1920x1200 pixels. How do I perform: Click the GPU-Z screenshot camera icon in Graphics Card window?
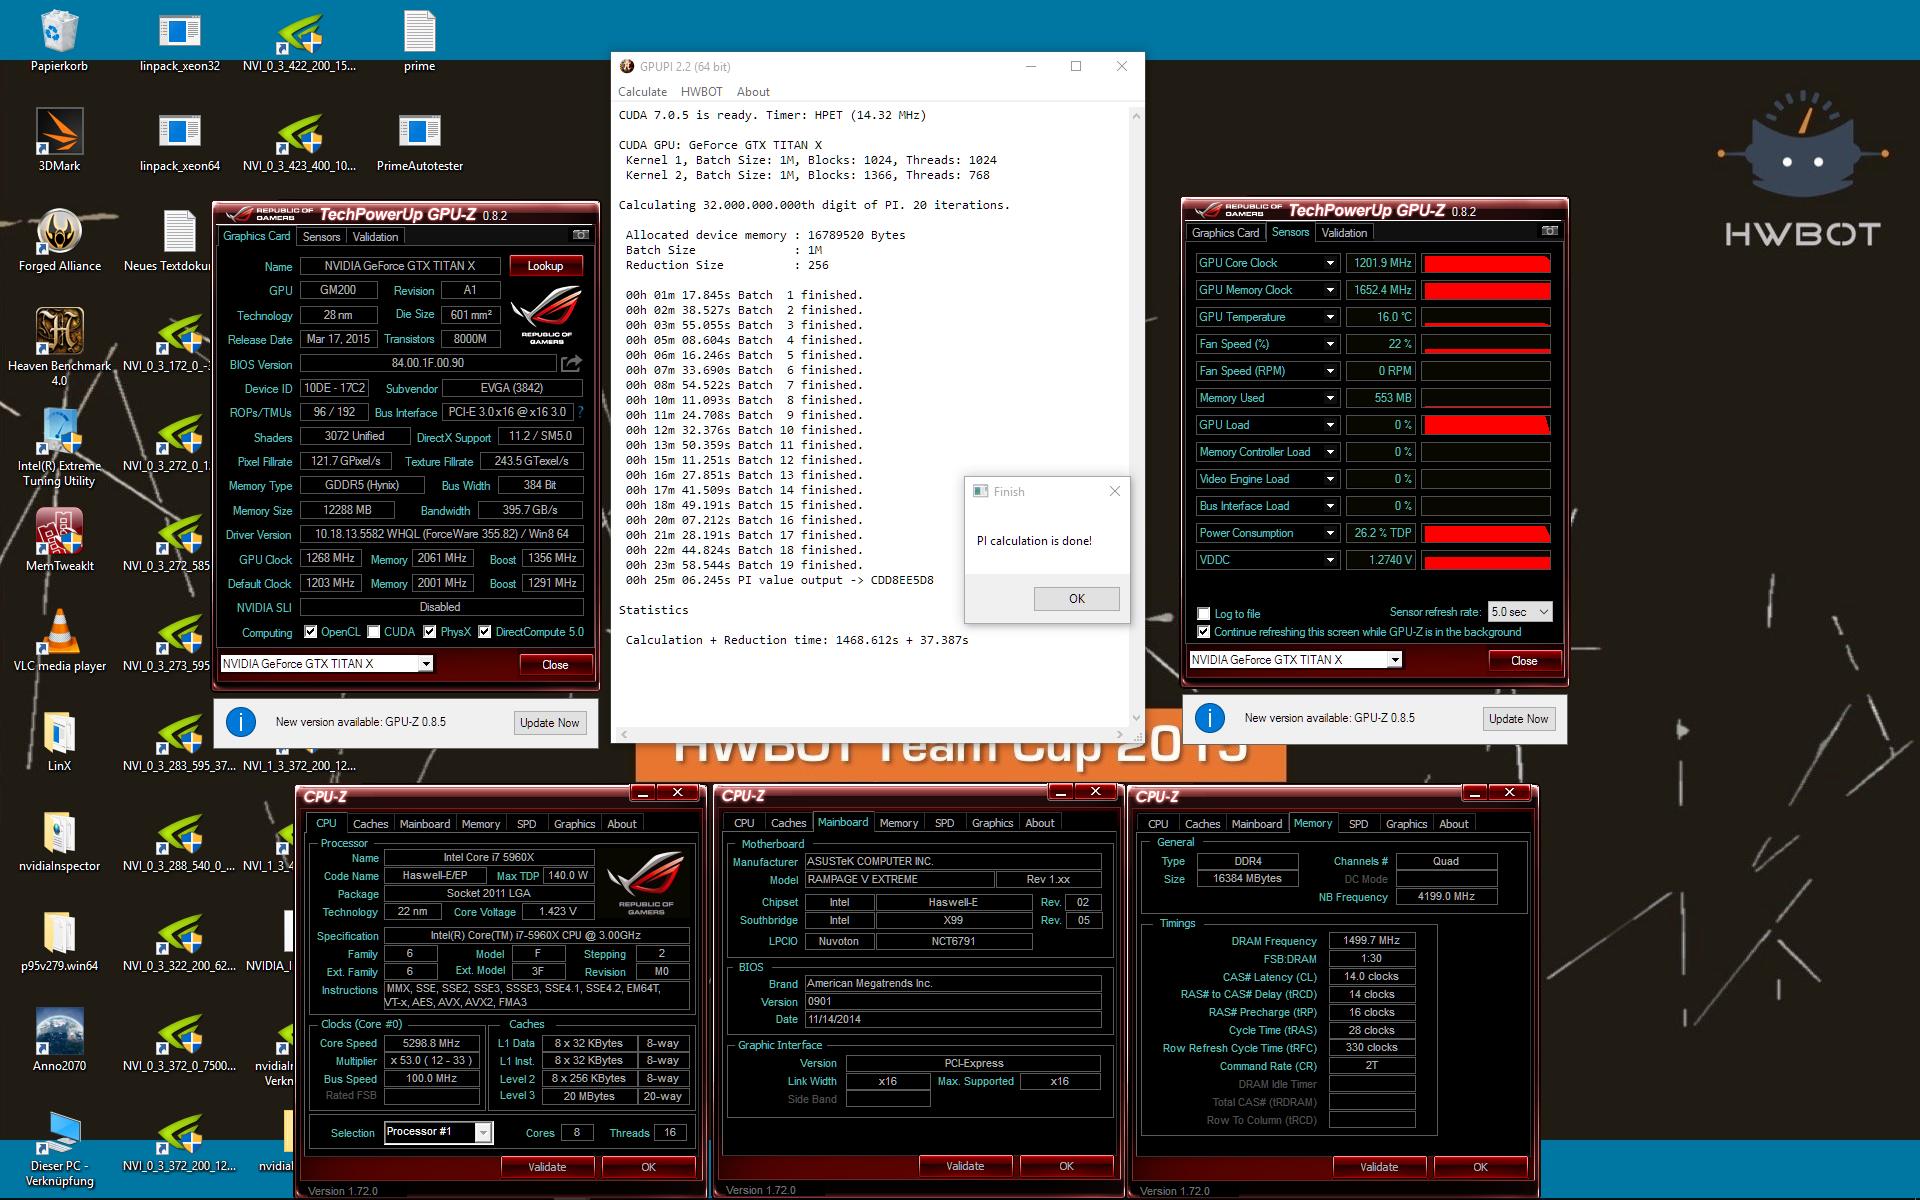[x=580, y=235]
